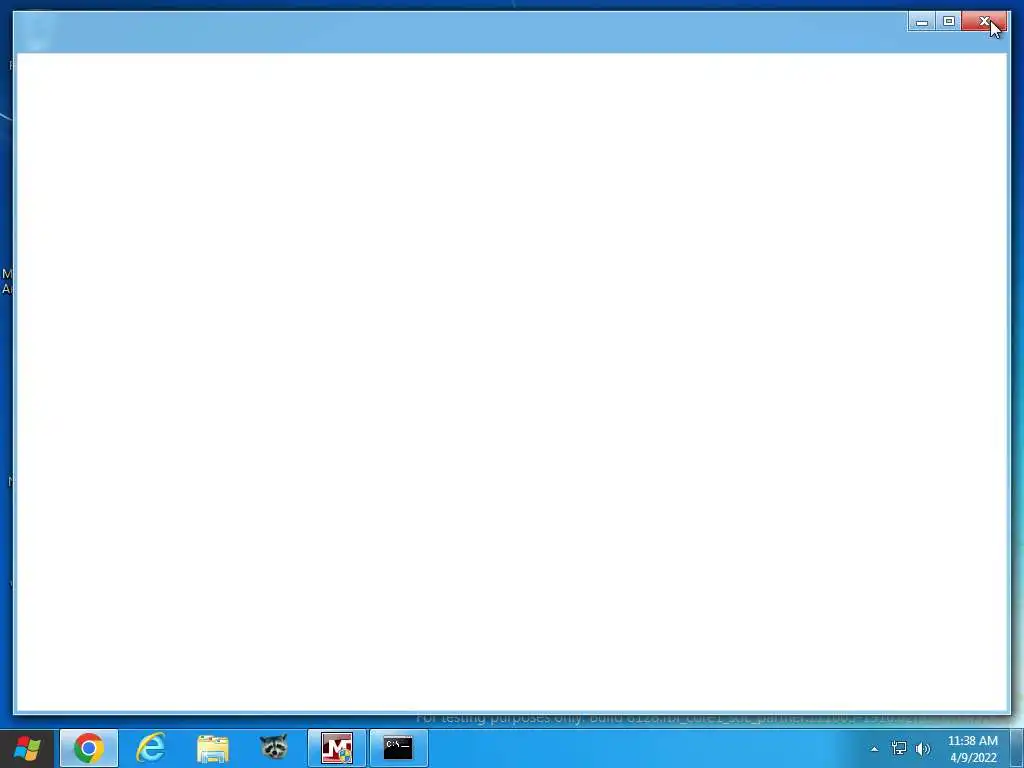
Task: Open the raccoon icon application
Action: [274, 748]
